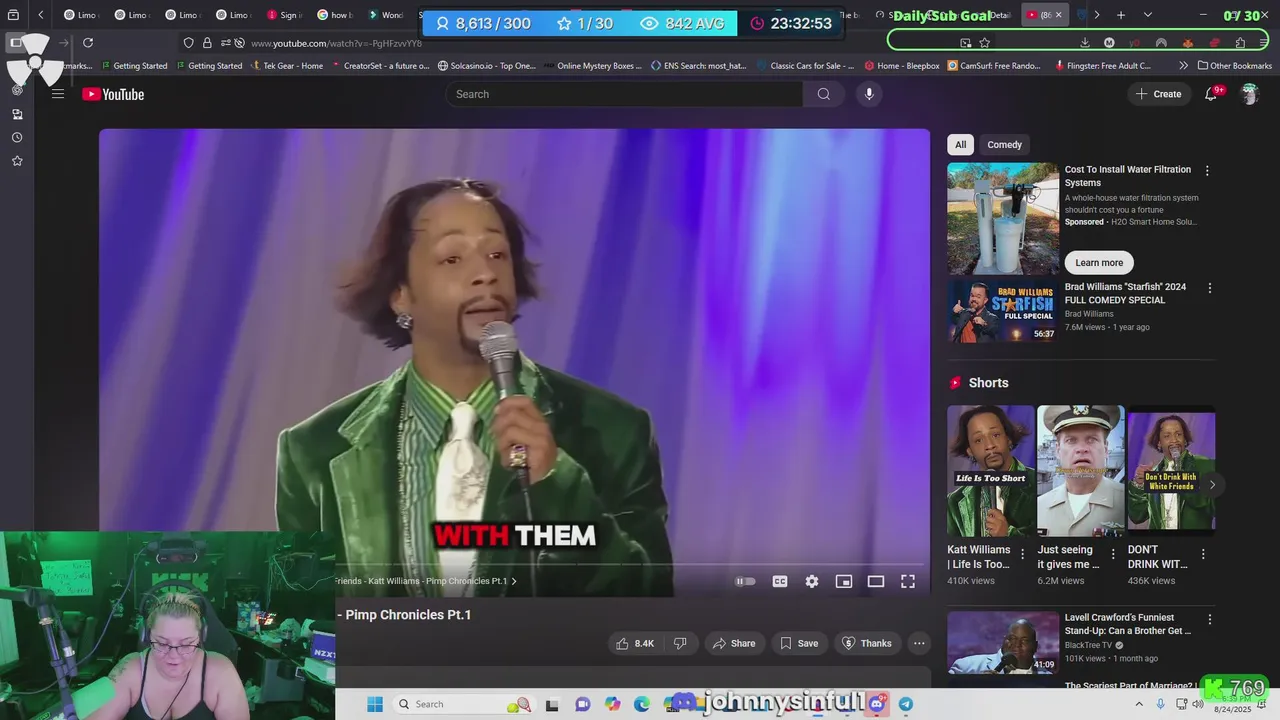Viewport: 1280px width, 720px height.
Task: Open Other Bookmarks folder
Action: click(1234, 66)
